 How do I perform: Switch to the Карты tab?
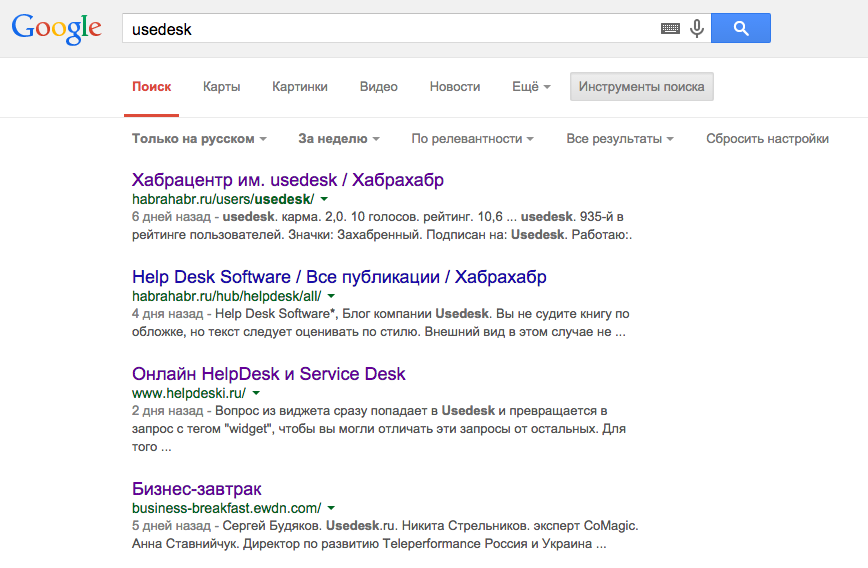point(221,87)
